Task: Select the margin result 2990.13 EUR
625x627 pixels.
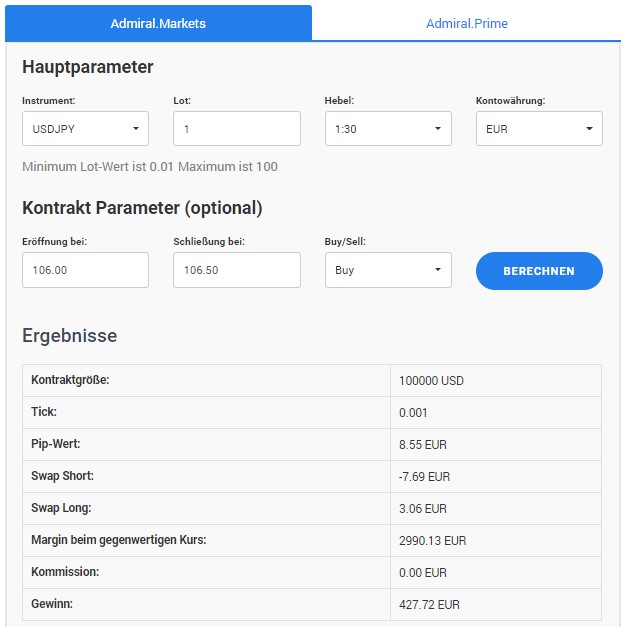Action: tap(432, 541)
